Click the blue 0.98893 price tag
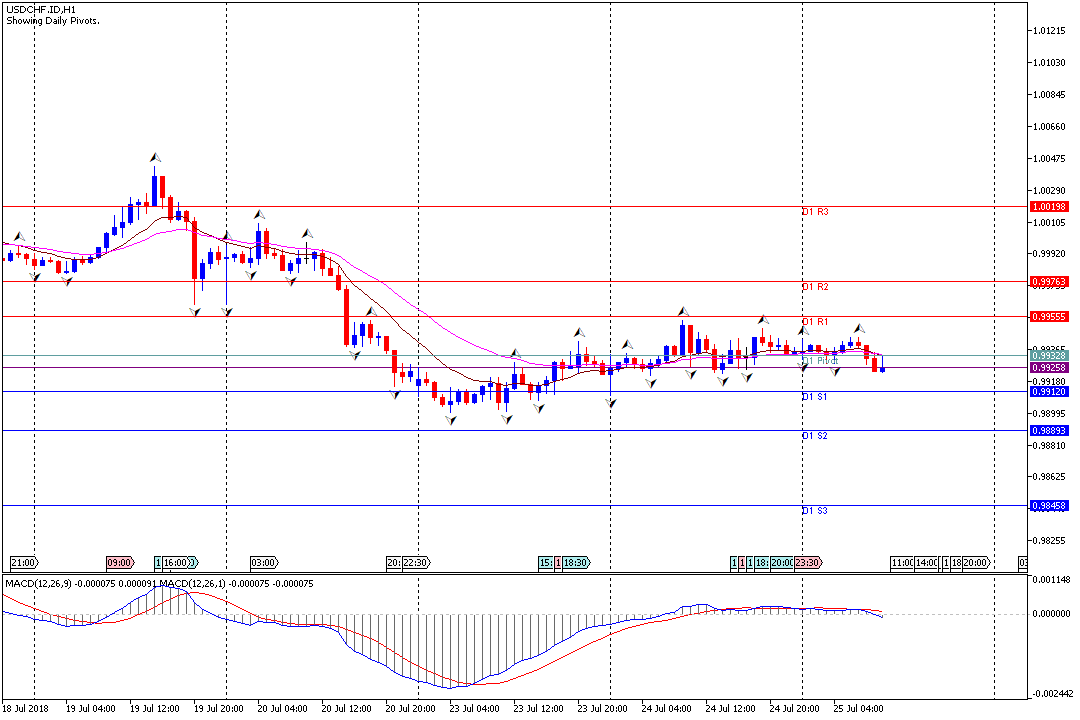This screenshot has width=1080, height=720. 1049,431
